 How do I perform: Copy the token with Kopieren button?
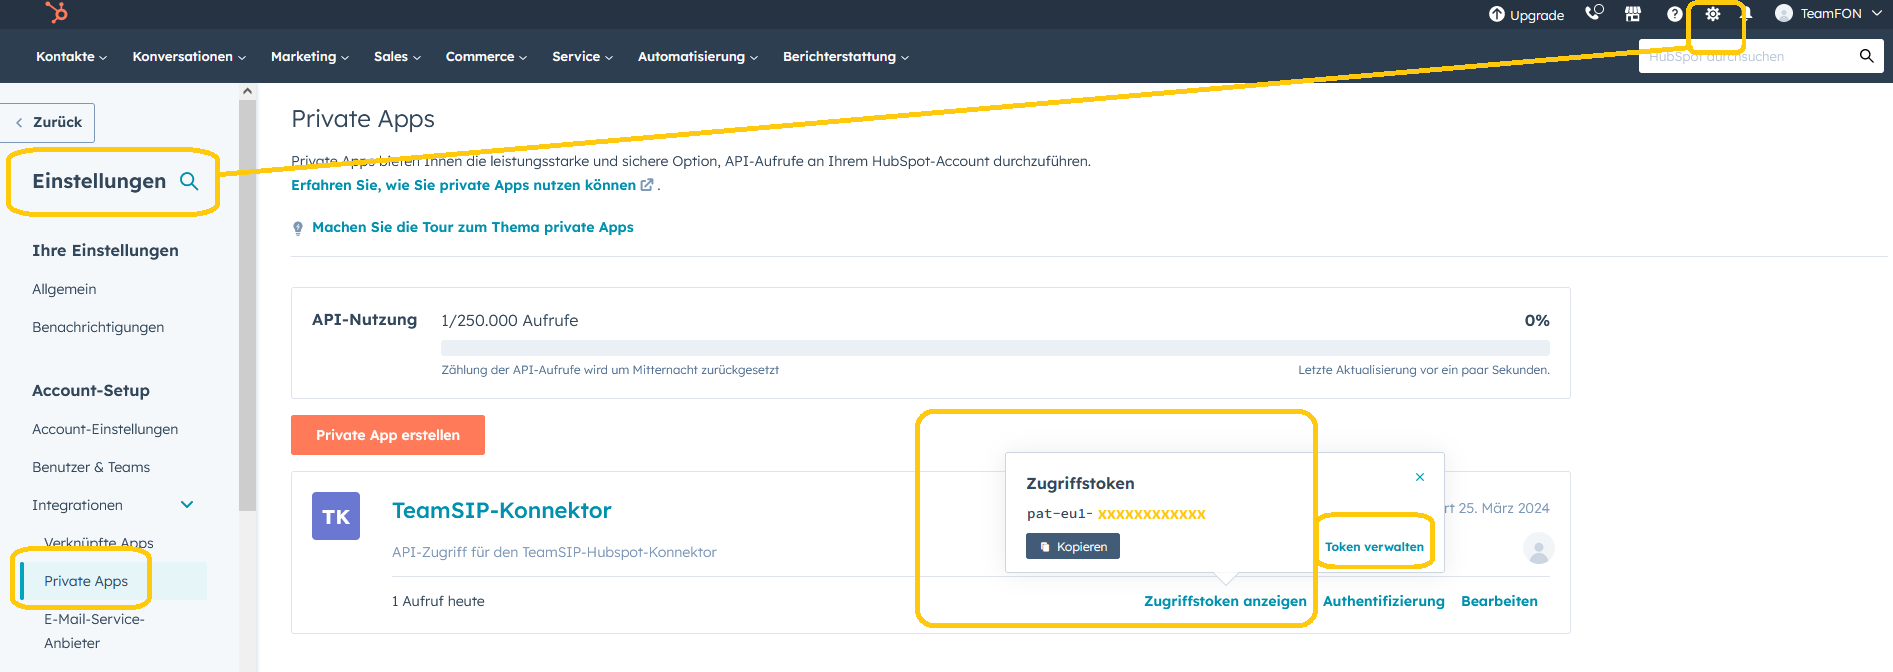(1073, 547)
